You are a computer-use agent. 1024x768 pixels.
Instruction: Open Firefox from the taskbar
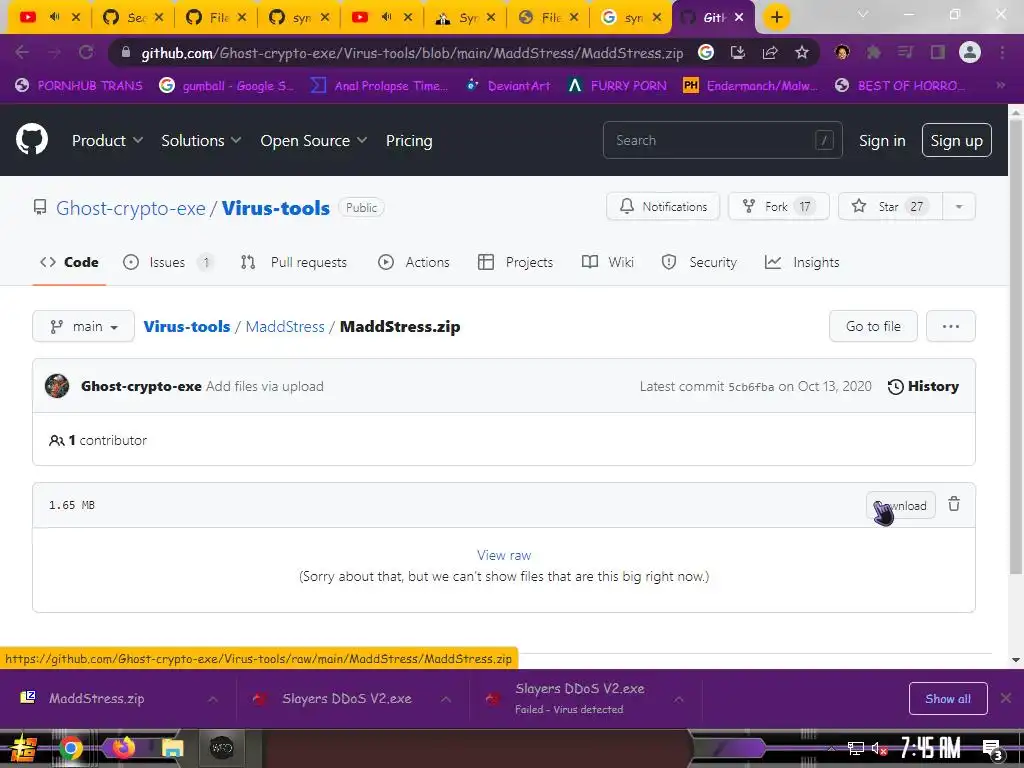point(123,748)
